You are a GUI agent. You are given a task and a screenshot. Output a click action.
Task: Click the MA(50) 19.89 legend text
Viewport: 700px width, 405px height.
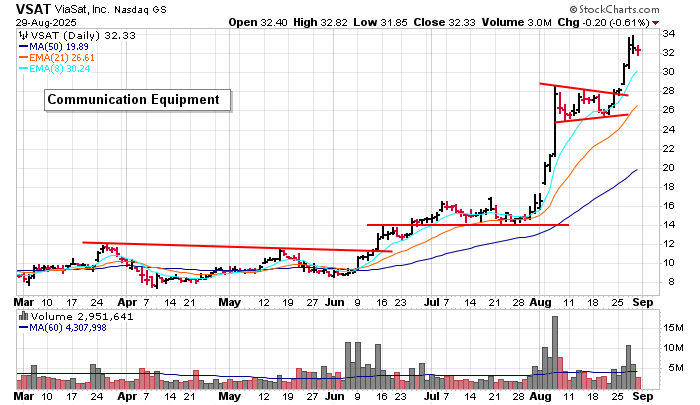pyautogui.click(x=58, y=47)
